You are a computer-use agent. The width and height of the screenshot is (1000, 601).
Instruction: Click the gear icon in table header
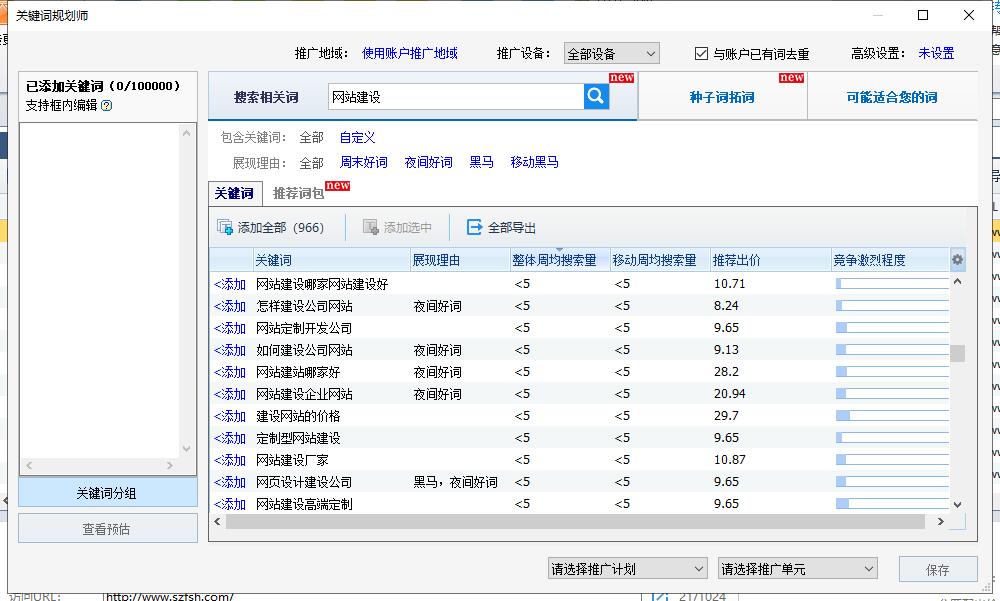tap(957, 260)
